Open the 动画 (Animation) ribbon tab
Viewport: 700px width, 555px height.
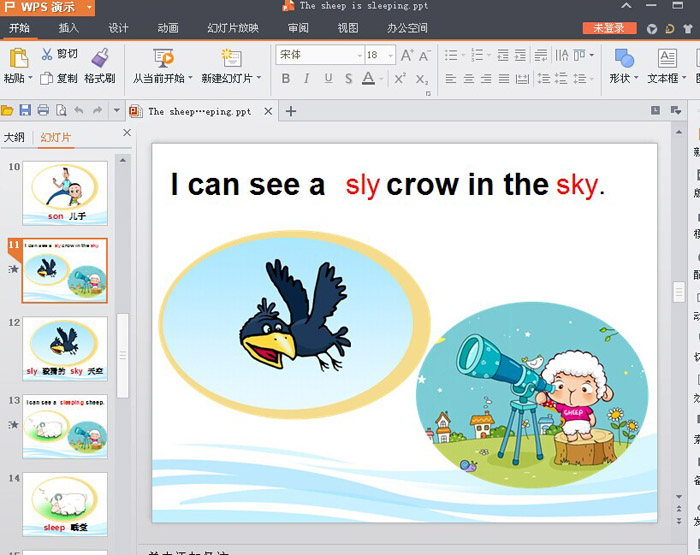(x=168, y=28)
